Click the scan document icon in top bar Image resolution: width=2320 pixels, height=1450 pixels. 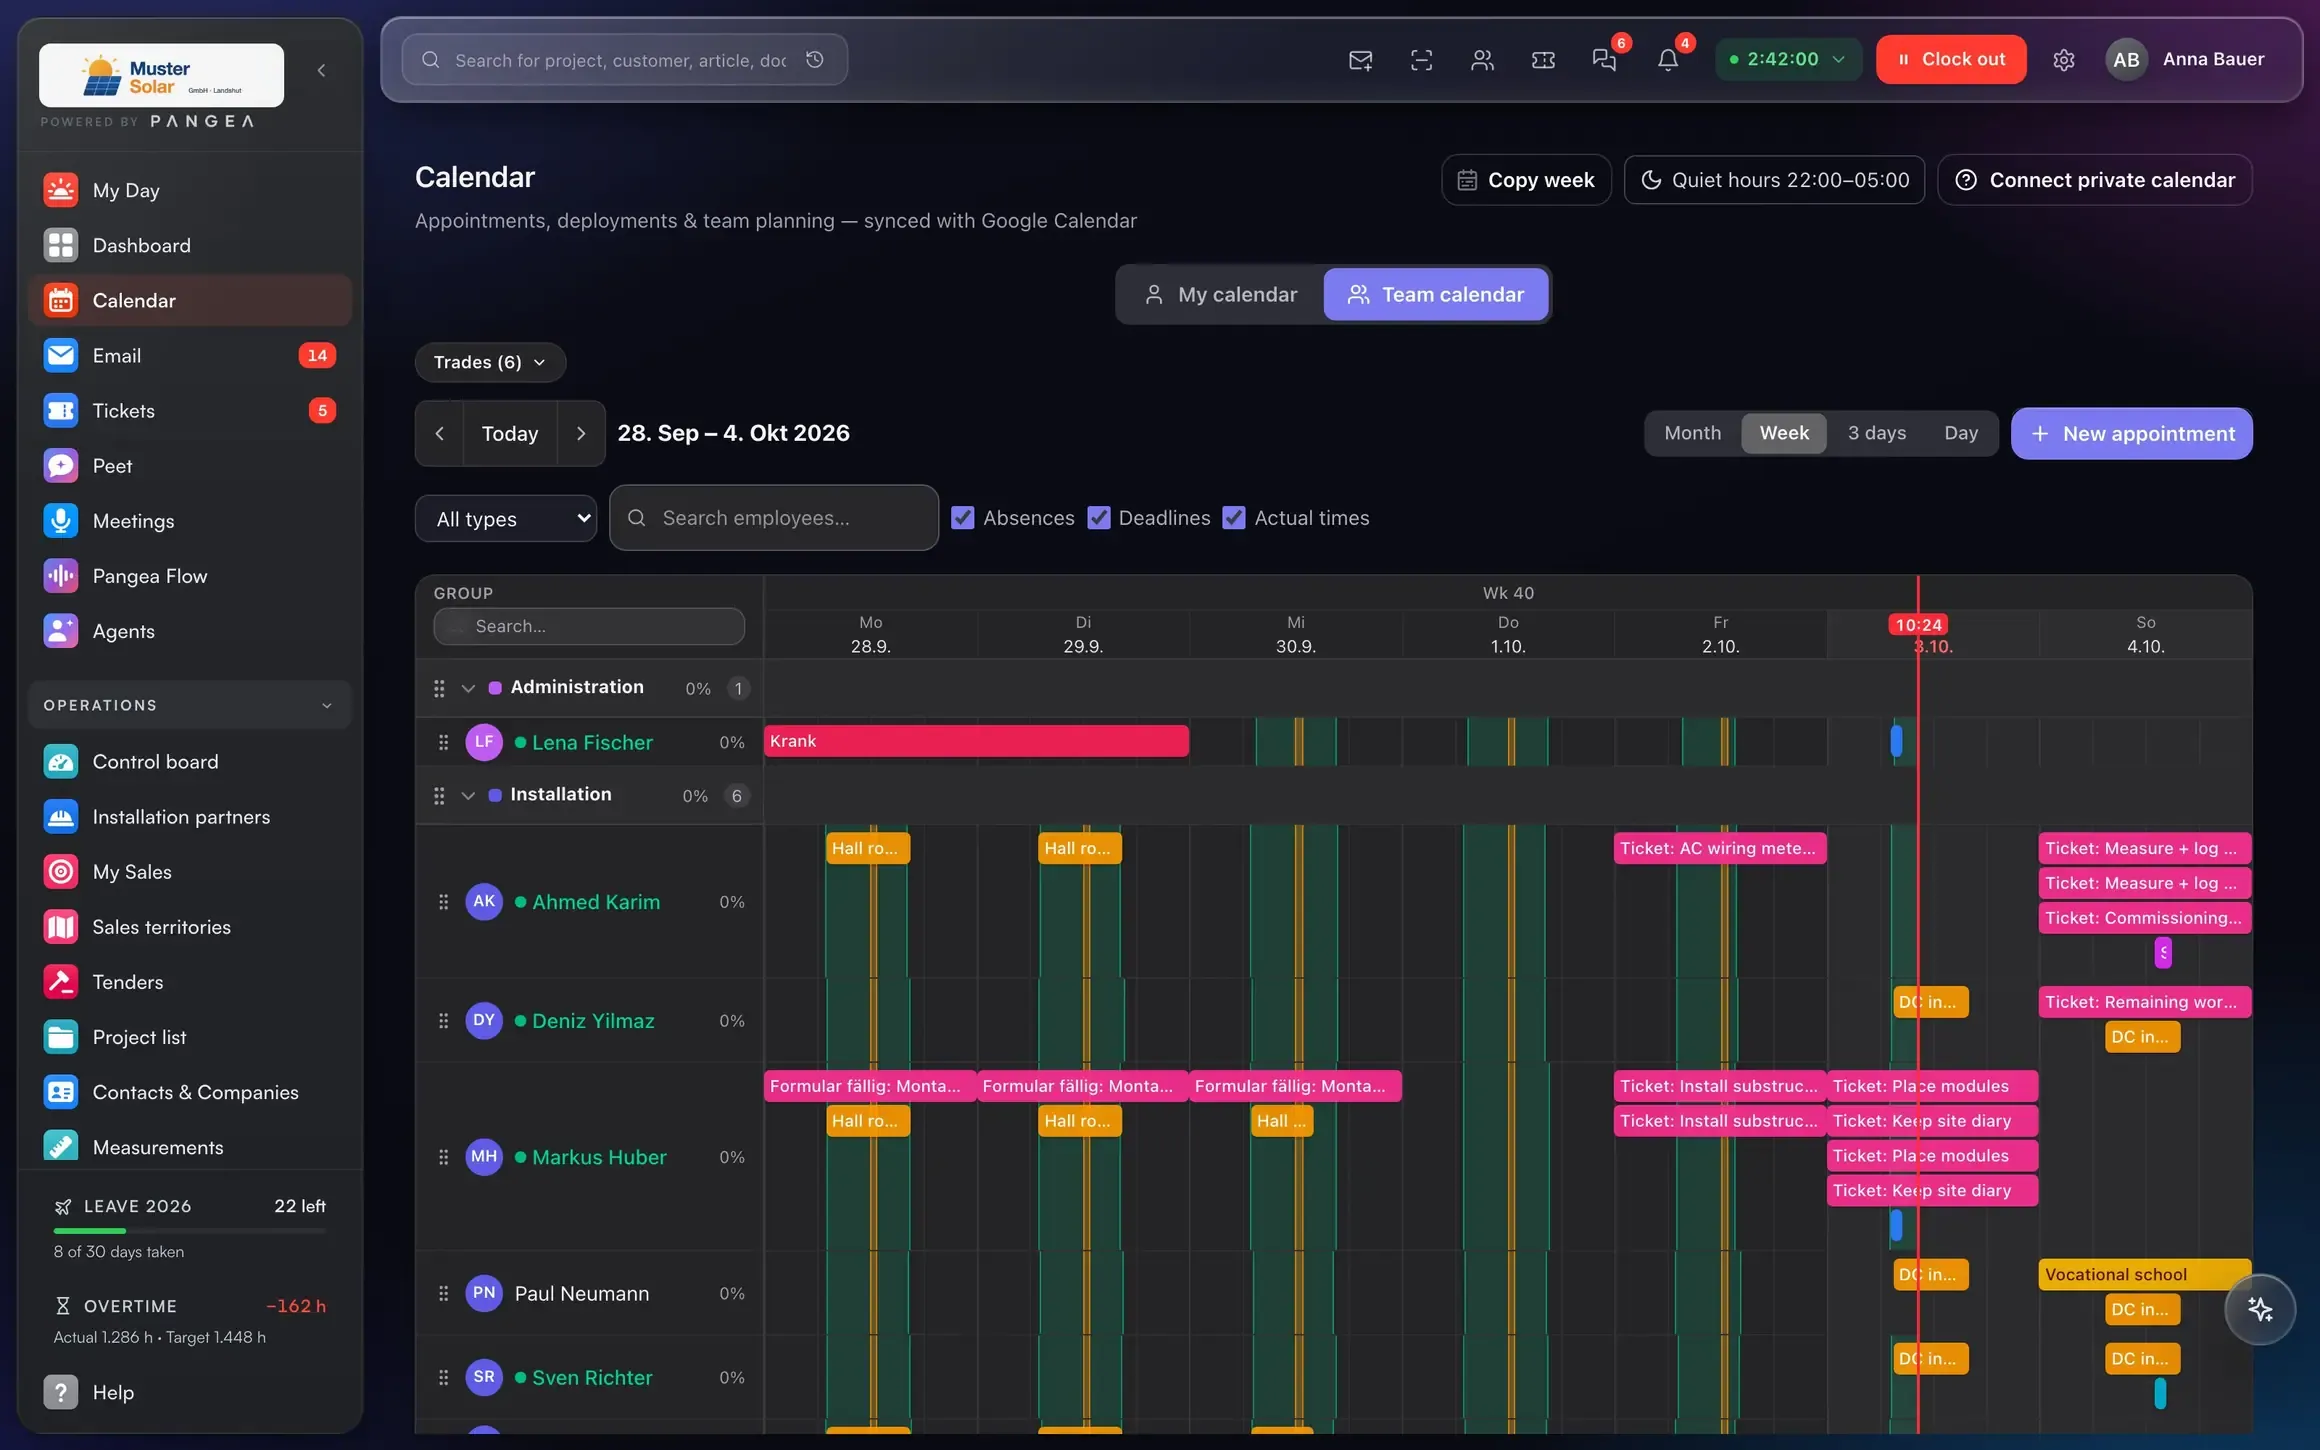point(1421,60)
